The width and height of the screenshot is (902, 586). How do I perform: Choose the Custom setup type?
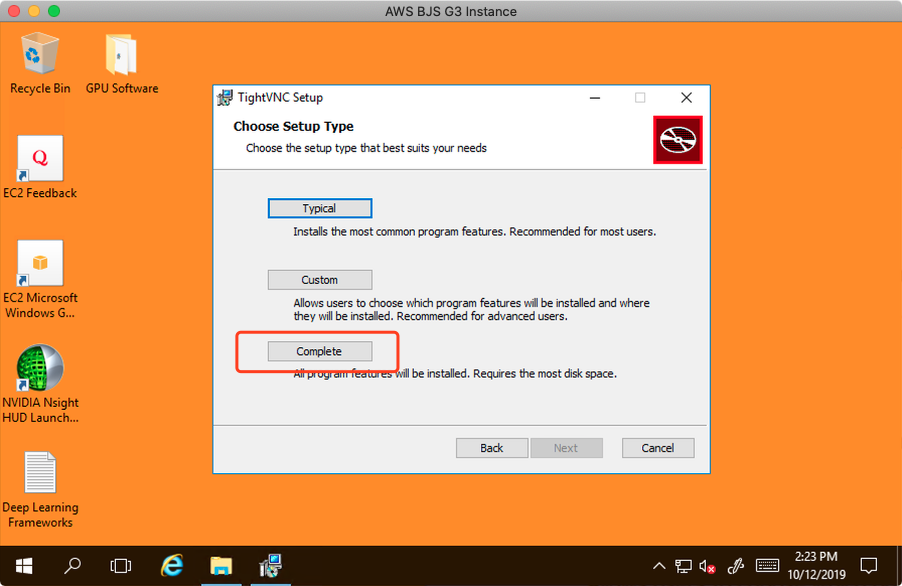(x=320, y=280)
